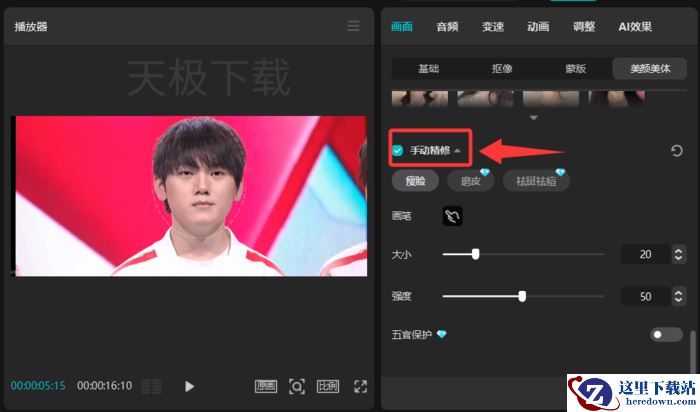Viewport: 700px width, 412px height.
Task: Click the current timecode 00:00:05:15
Action: [x=38, y=386]
